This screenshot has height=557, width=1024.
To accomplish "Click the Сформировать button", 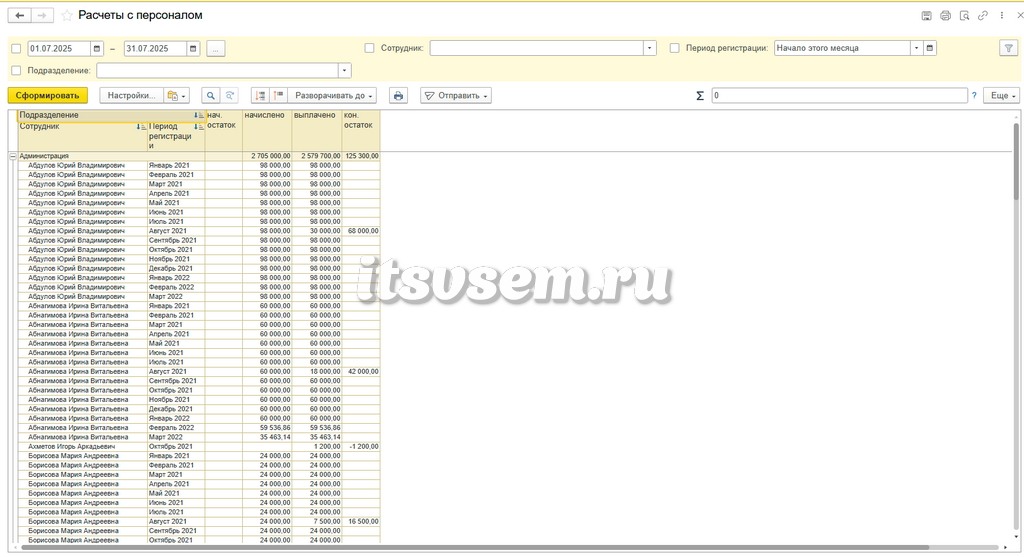I will coord(48,95).
